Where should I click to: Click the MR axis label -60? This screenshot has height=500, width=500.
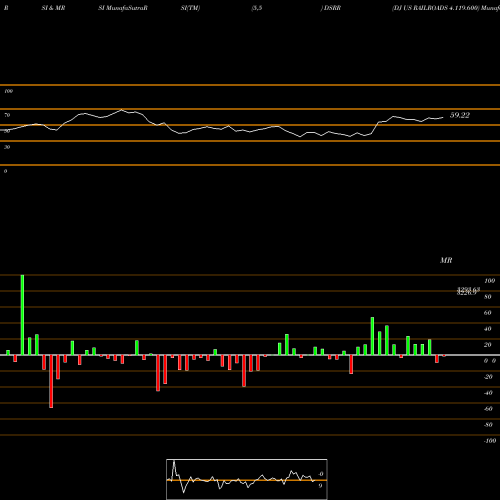tap(488, 409)
